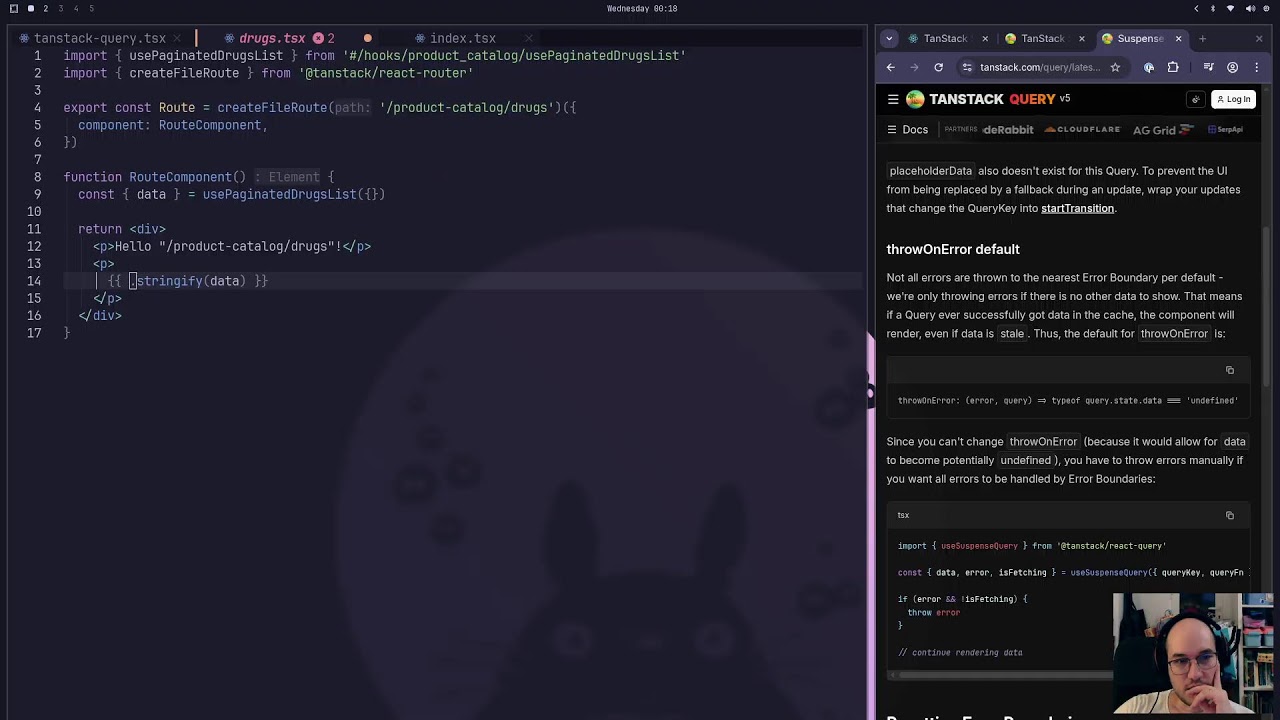Image resolution: width=1280 pixels, height=720 pixels.
Task: Switch to the first TanStack browser tab
Action: pos(946,38)
